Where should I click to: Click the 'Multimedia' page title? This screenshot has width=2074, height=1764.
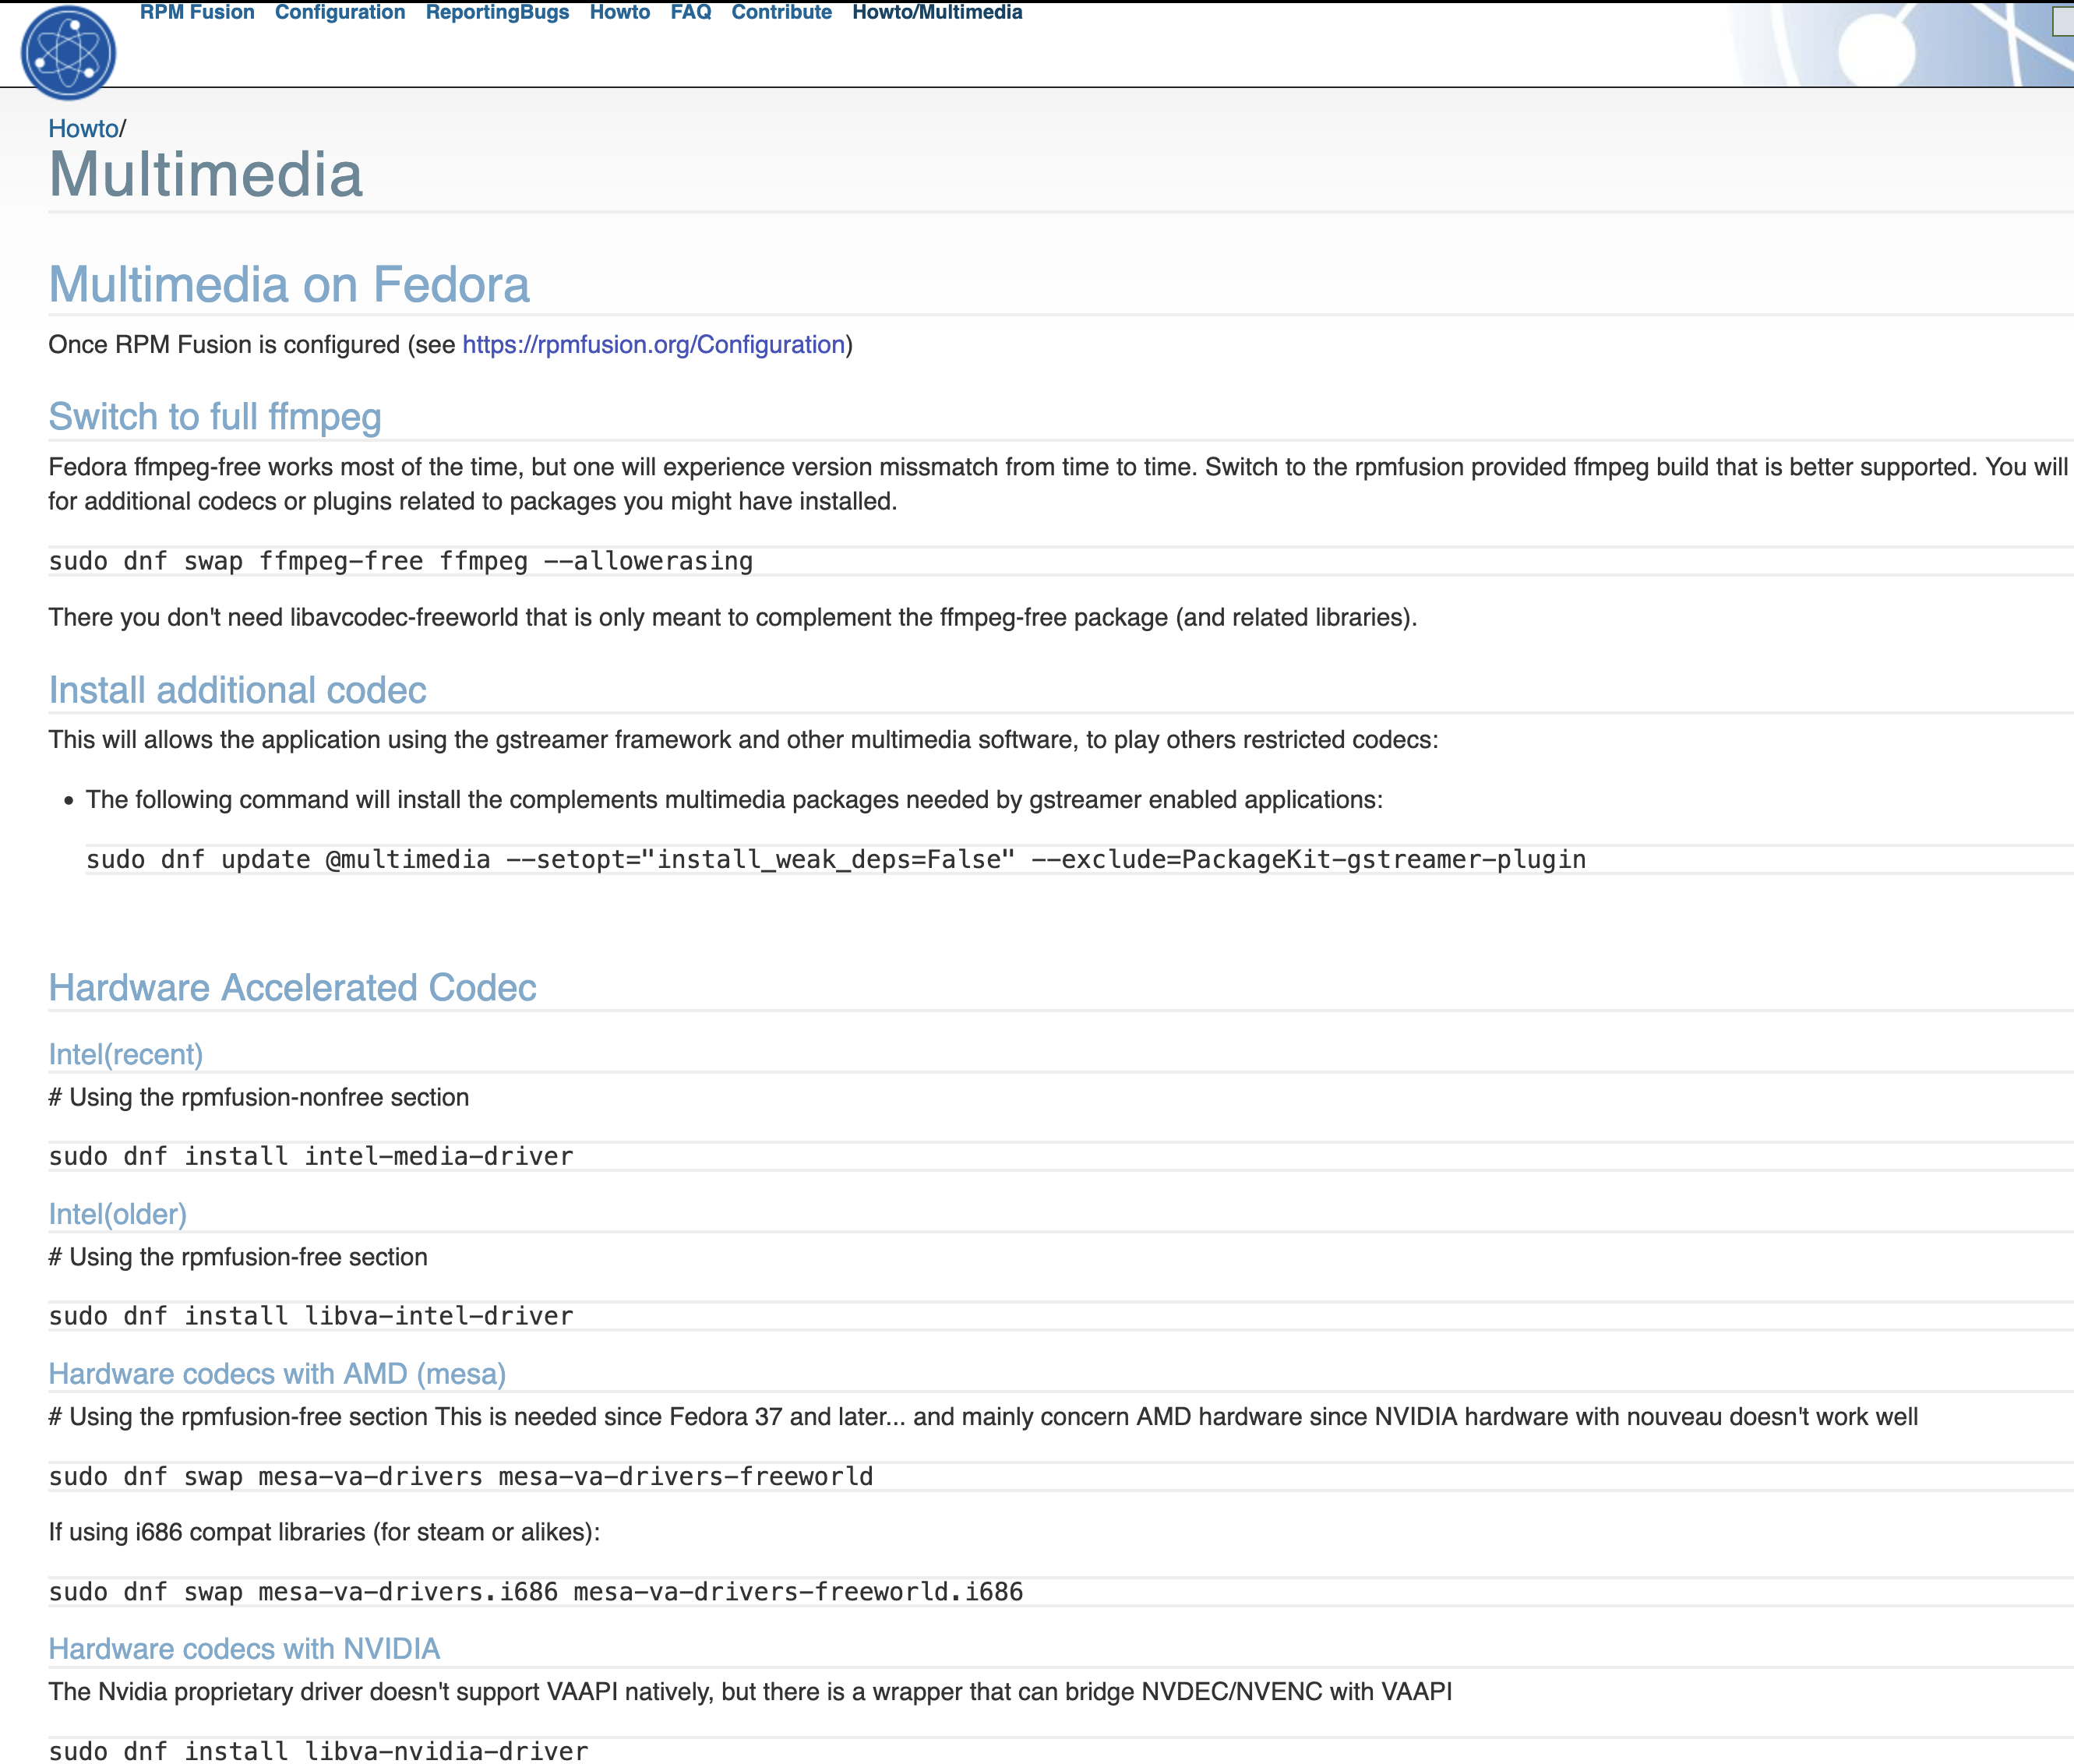click(x=205, y=176)
